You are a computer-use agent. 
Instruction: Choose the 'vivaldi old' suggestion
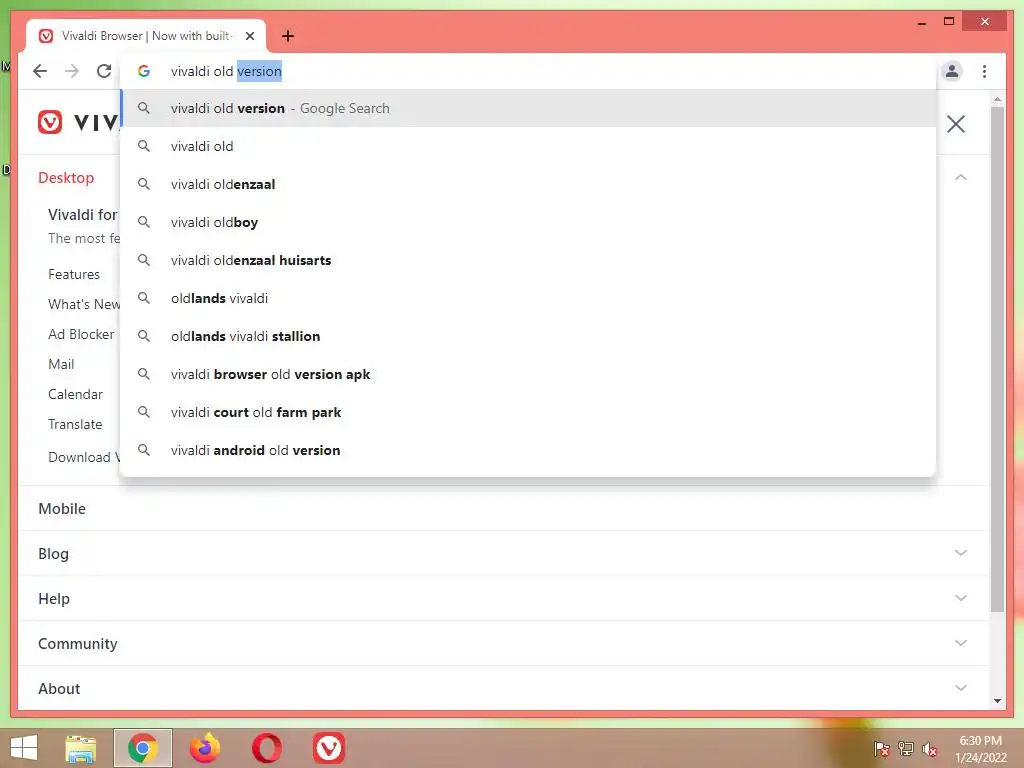[528, 146]
